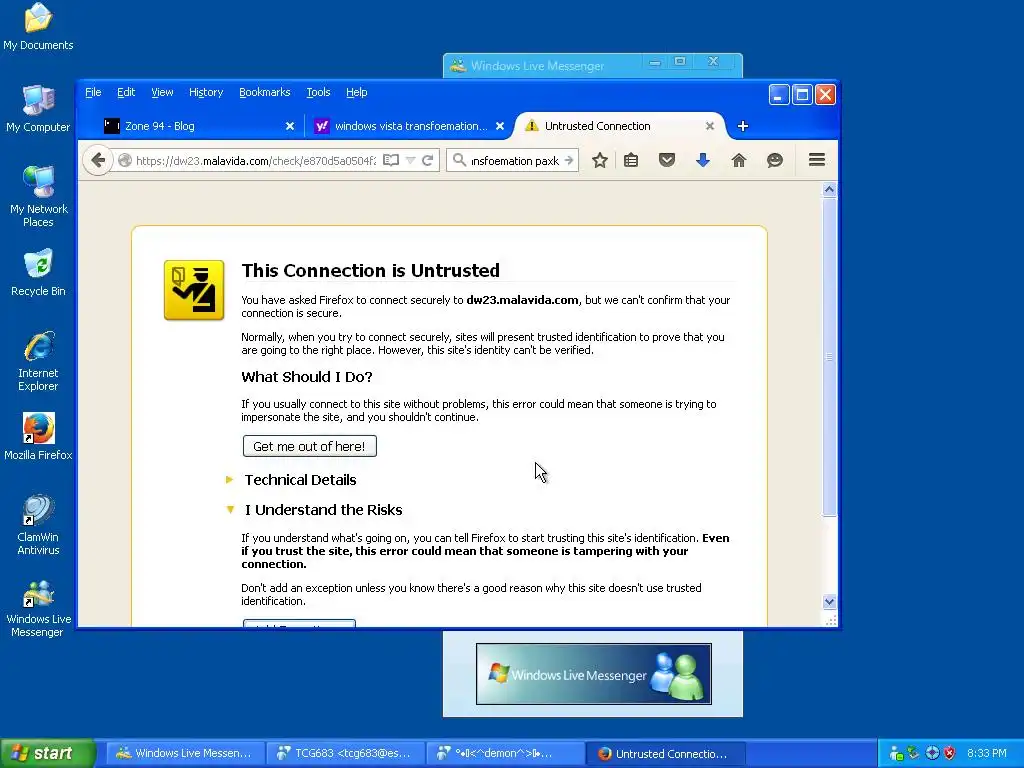1024x768 pixels.
Task: Launch ClamWin Antivirus desktop shortcut
Action: pyautogui.click(x=38, y=525)
